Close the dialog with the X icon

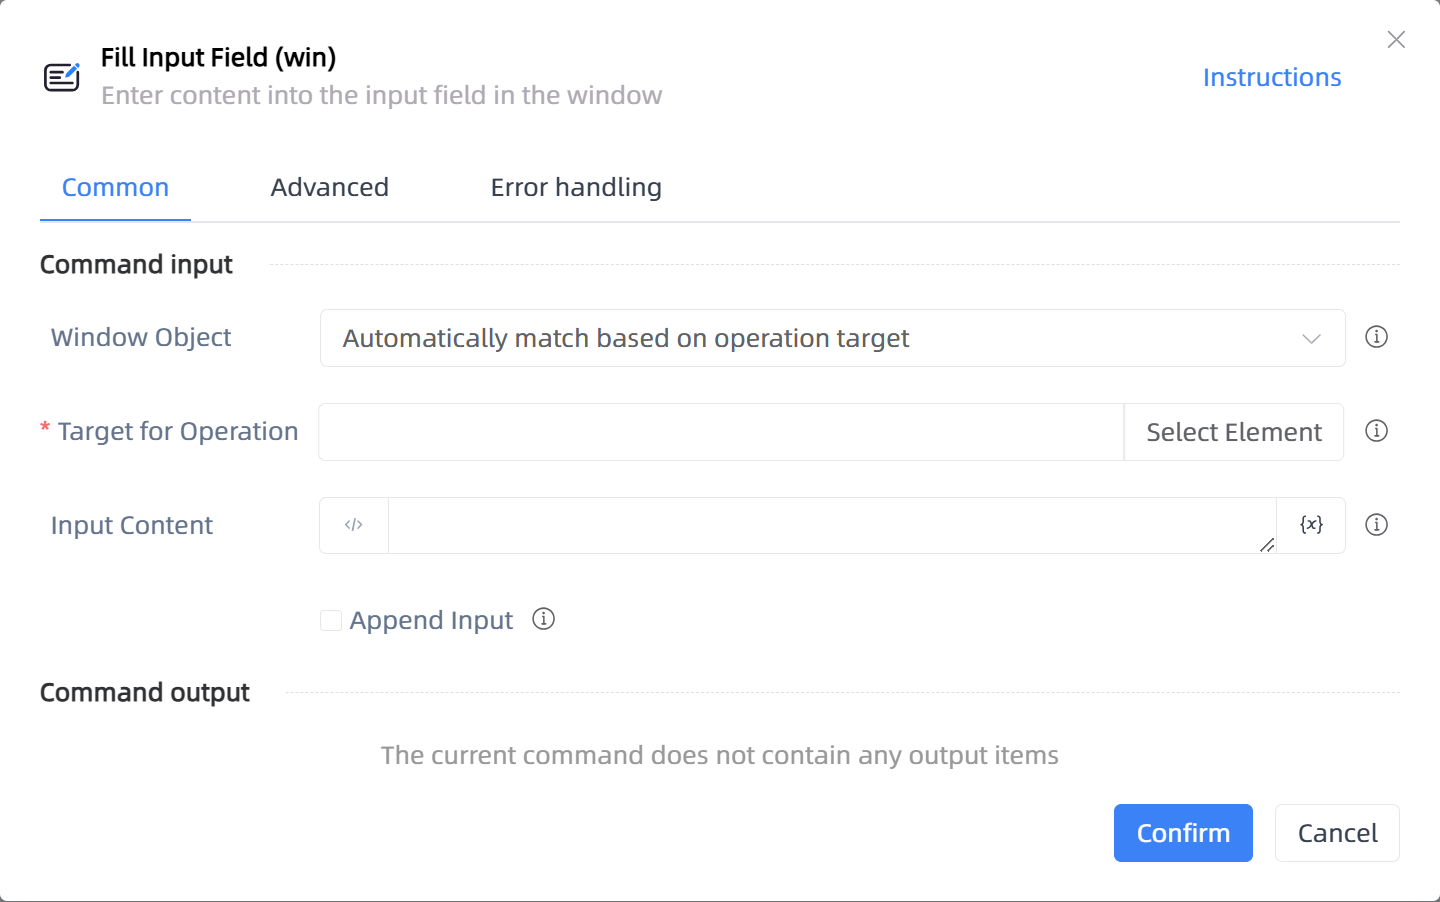(x=1396, y=40)
